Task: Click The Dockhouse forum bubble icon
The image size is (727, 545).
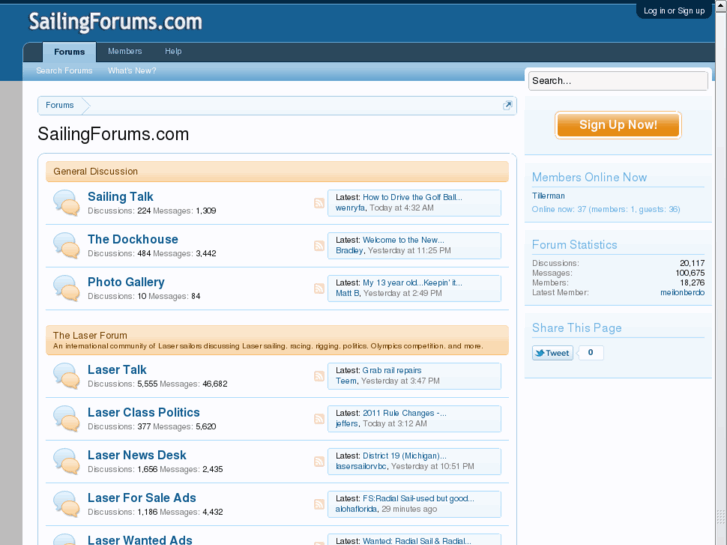Action: click(x=66, y=245)
